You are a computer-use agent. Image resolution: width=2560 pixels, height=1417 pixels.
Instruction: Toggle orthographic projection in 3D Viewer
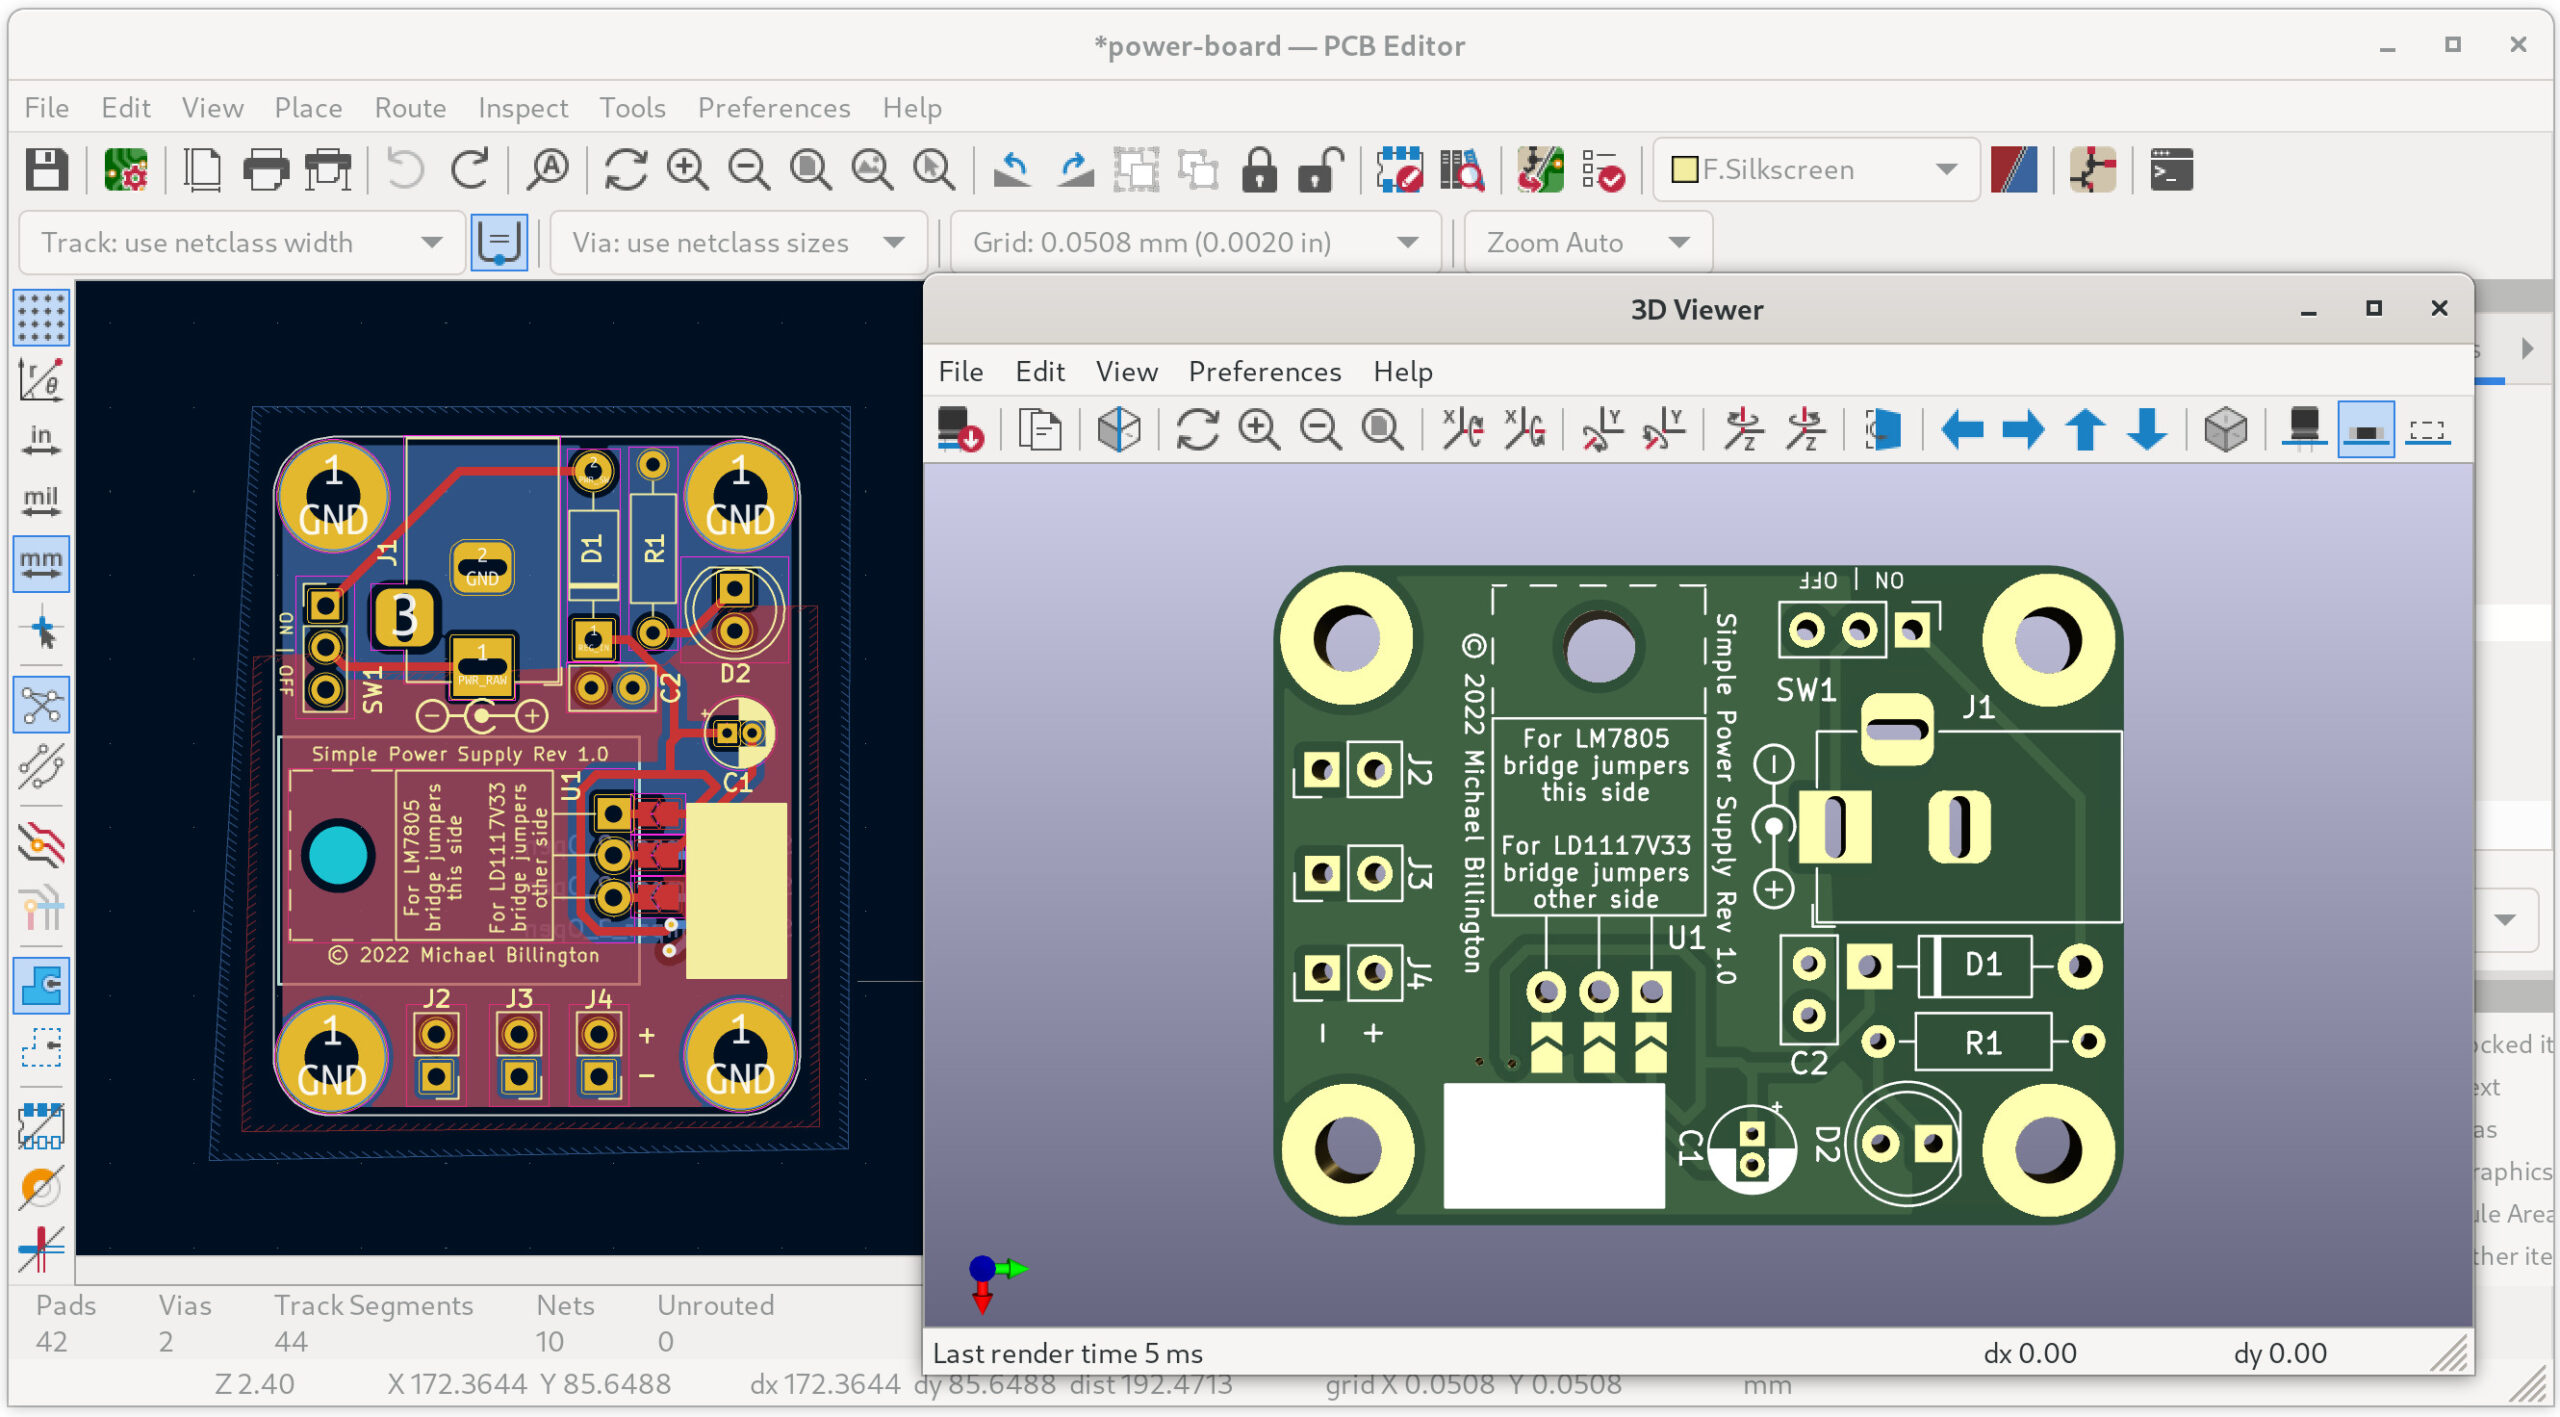(x=2225, y=431)
